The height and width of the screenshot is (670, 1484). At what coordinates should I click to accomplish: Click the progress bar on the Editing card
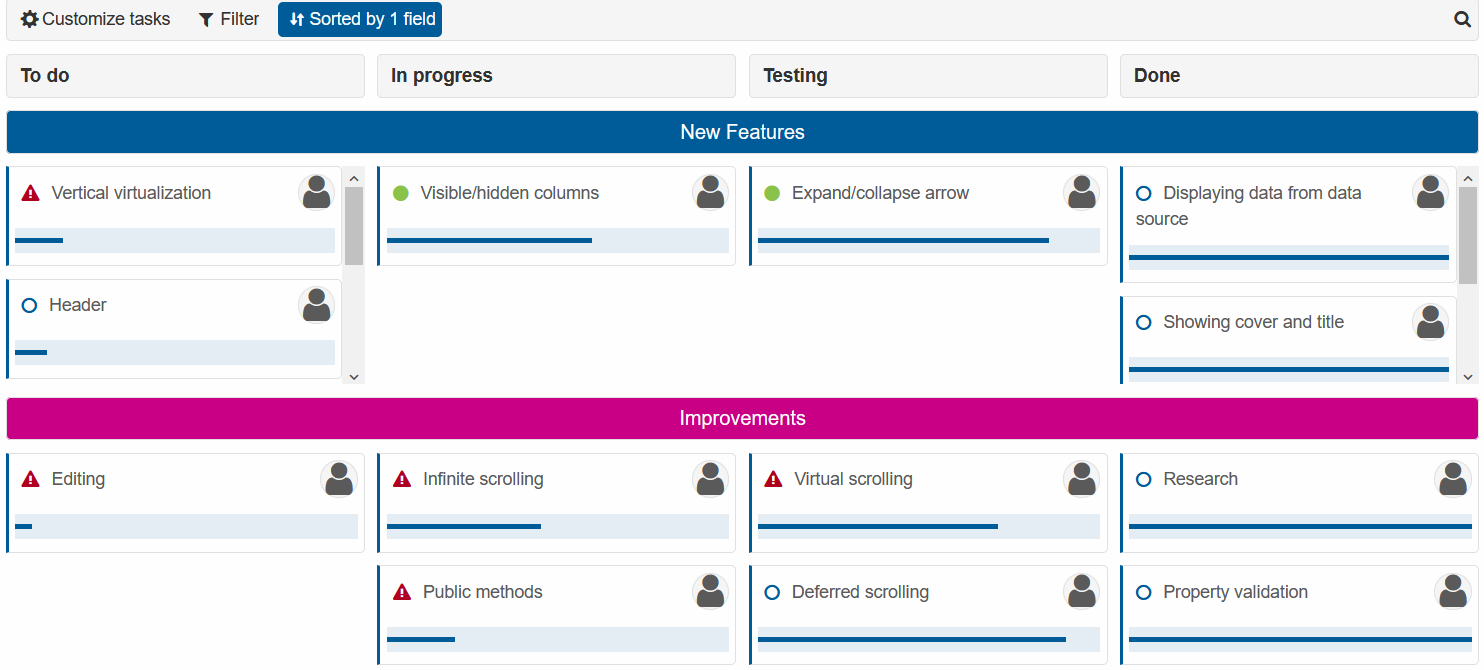point(186,526)
